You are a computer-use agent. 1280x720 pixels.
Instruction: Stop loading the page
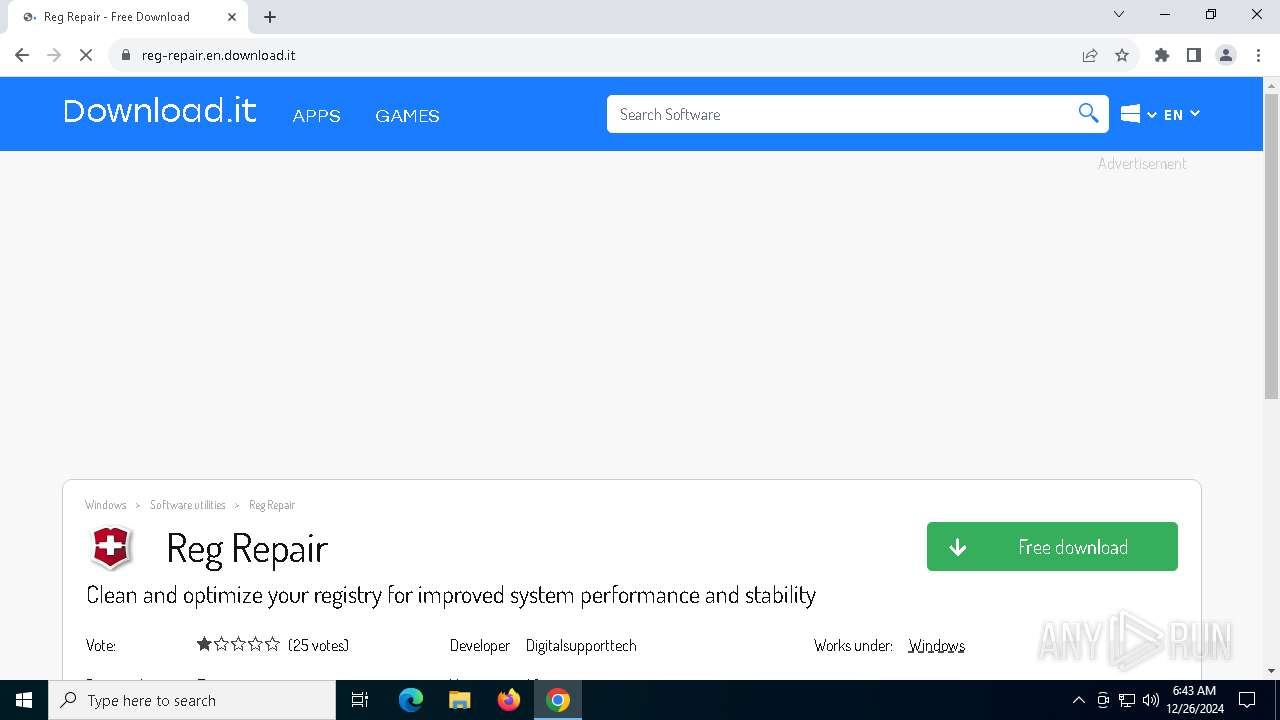(x=86, y=55)
